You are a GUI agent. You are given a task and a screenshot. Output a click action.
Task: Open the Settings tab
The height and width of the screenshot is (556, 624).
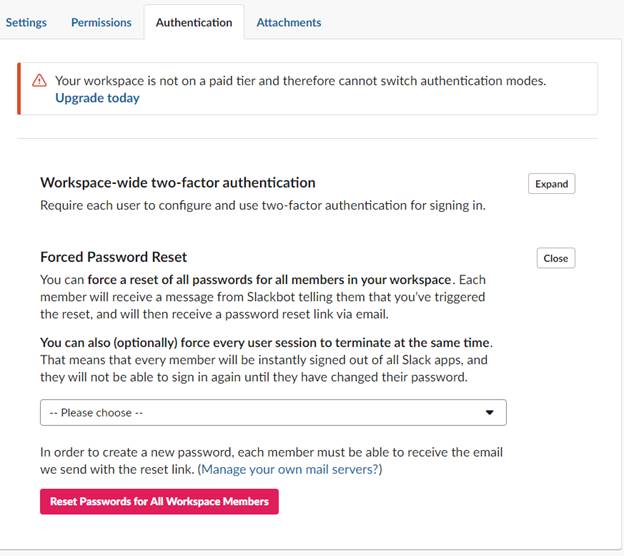click(26, 23)
